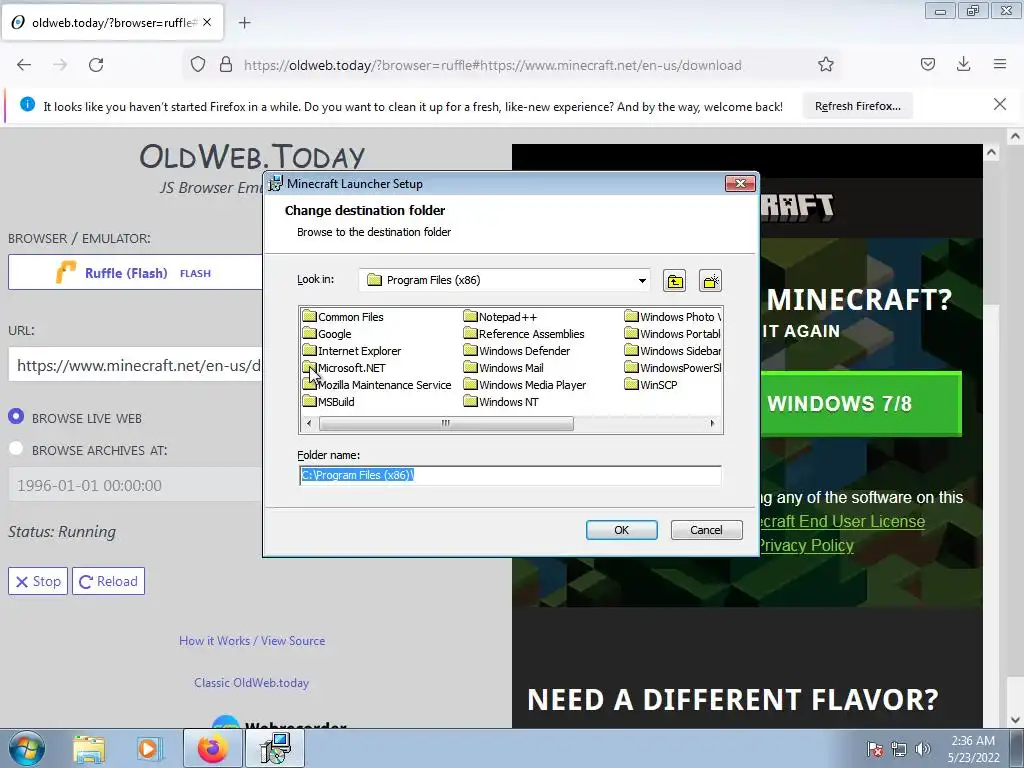Open the Ruffle (Flash) browser selector
The height and width of the screenshot is (768, 1024).
pos(135,272)
